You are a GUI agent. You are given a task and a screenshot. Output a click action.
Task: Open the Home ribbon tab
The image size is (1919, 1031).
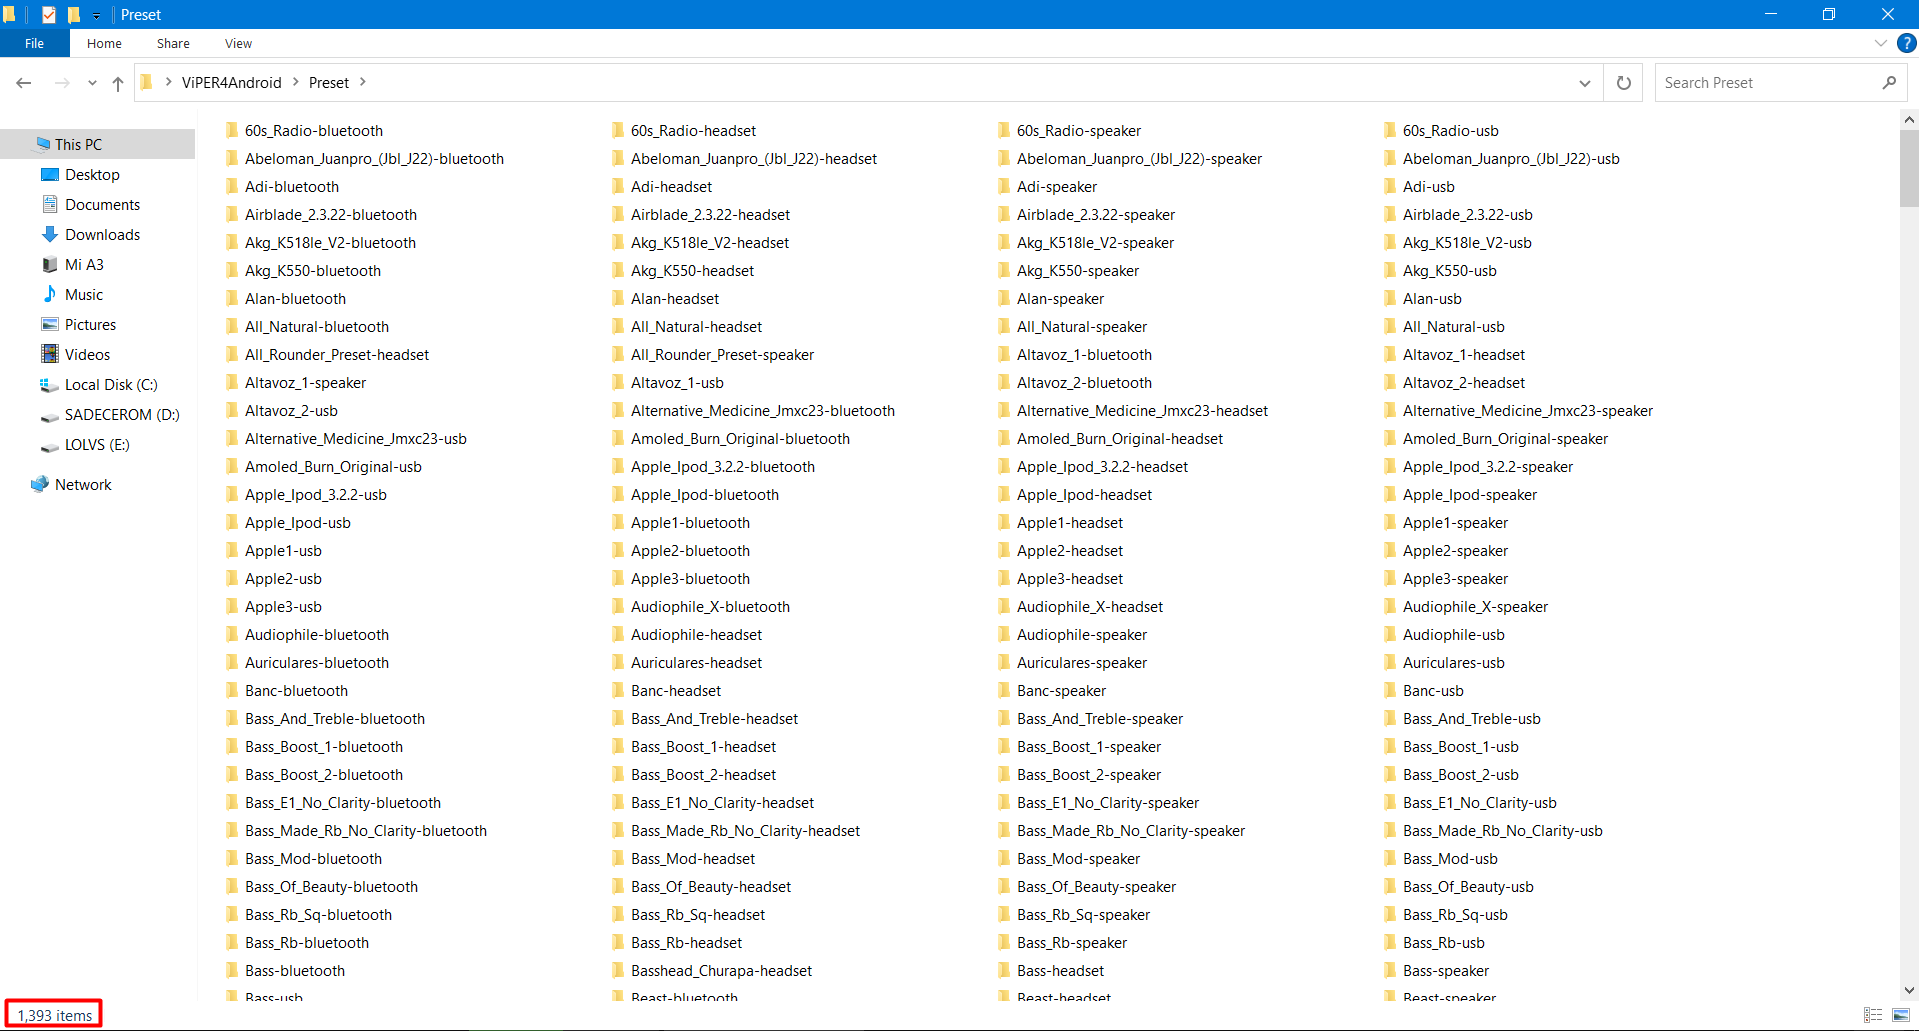pos(104,43)
